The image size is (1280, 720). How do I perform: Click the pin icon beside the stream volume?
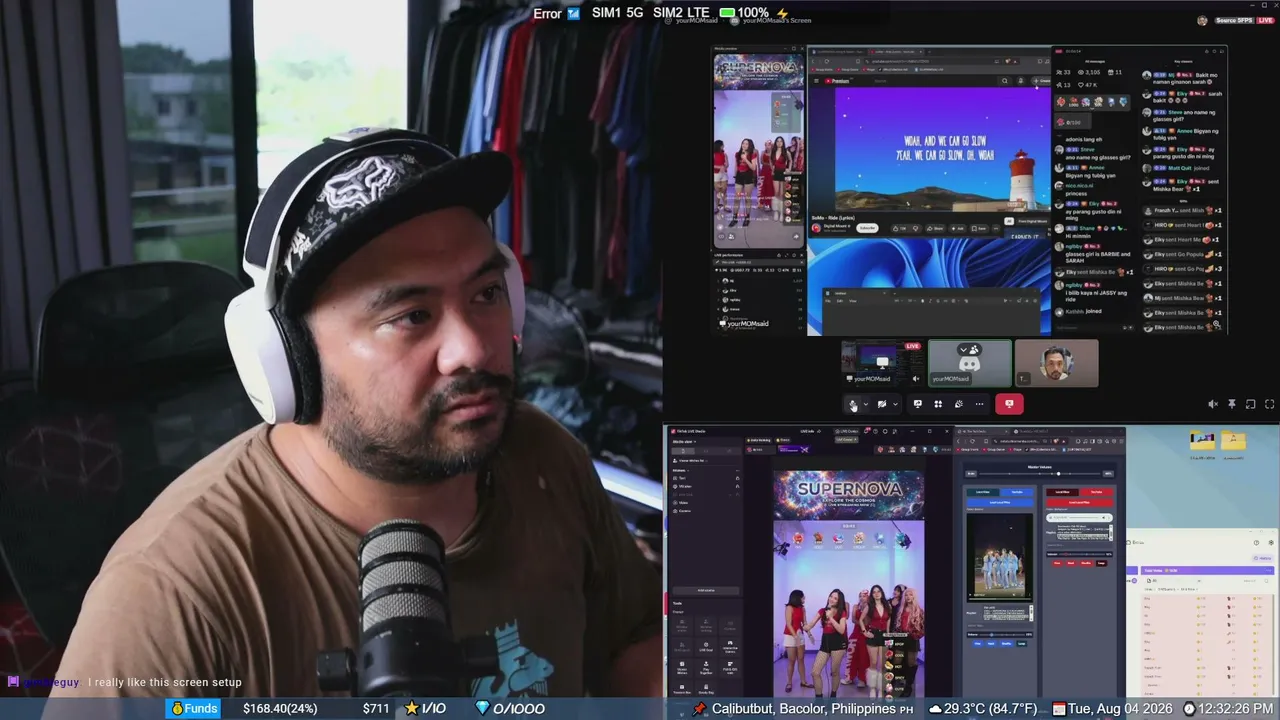1232,404
